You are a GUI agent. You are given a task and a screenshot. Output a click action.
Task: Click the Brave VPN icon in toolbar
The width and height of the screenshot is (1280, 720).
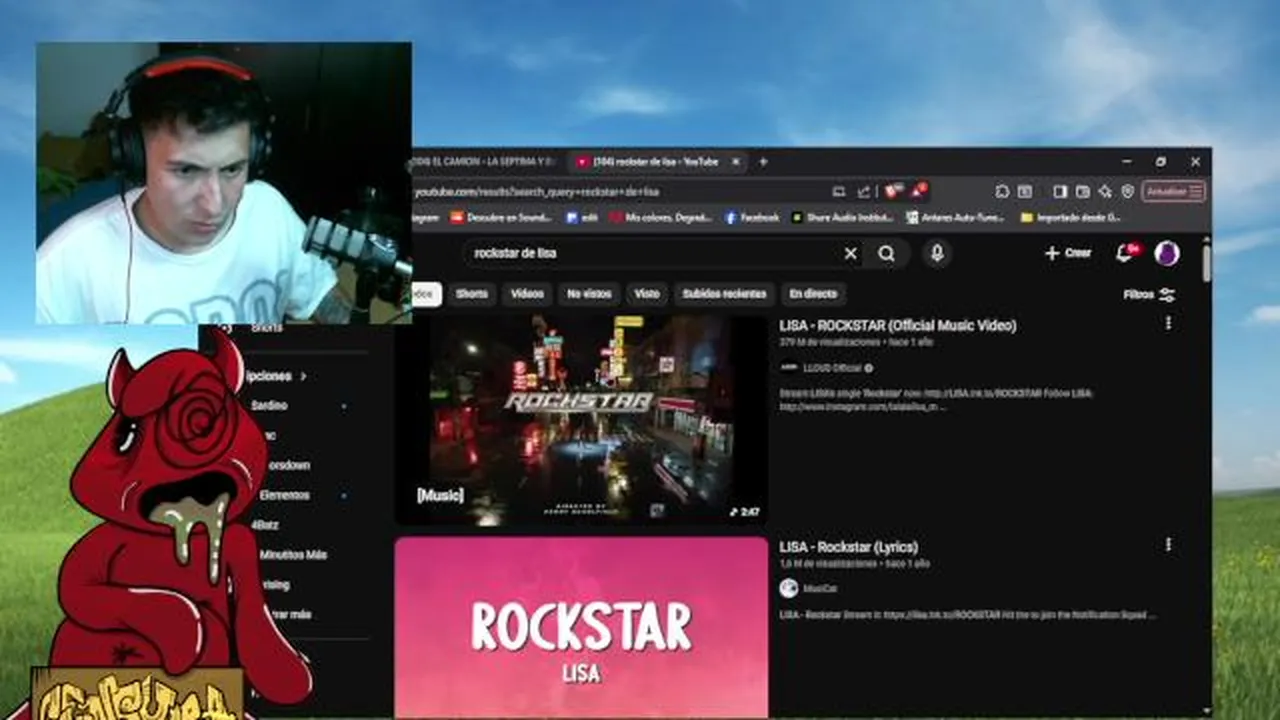tap(1127, 191)
